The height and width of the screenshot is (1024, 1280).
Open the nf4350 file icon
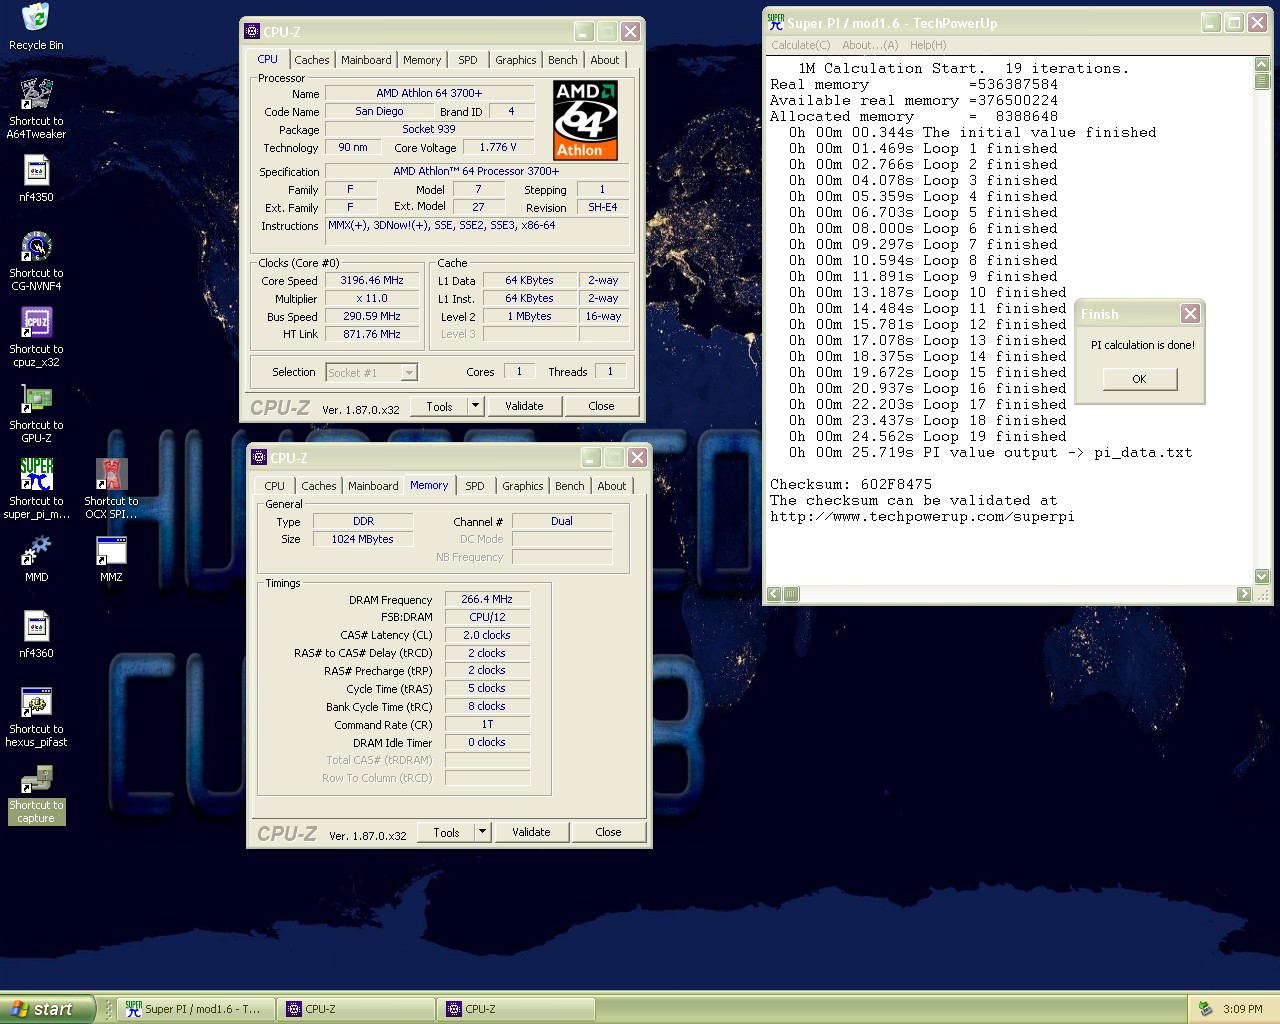(36, 171)
